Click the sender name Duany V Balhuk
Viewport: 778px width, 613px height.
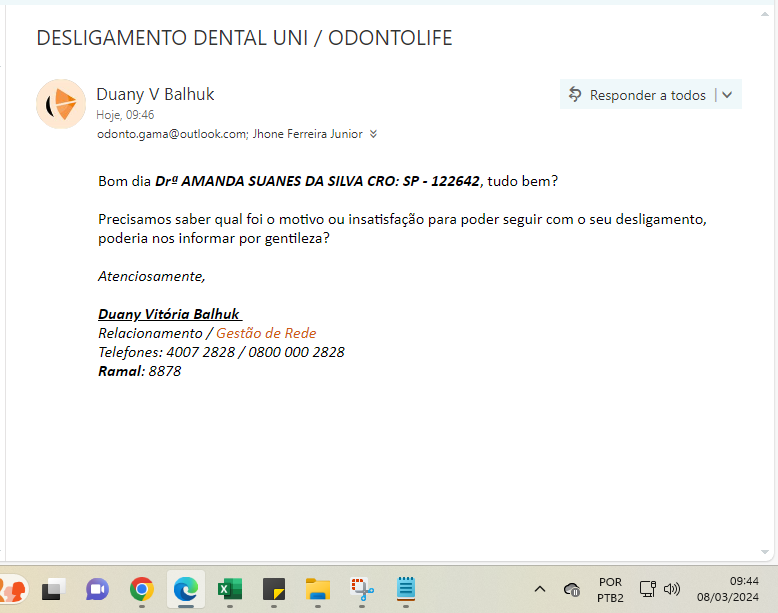point(155,94)
